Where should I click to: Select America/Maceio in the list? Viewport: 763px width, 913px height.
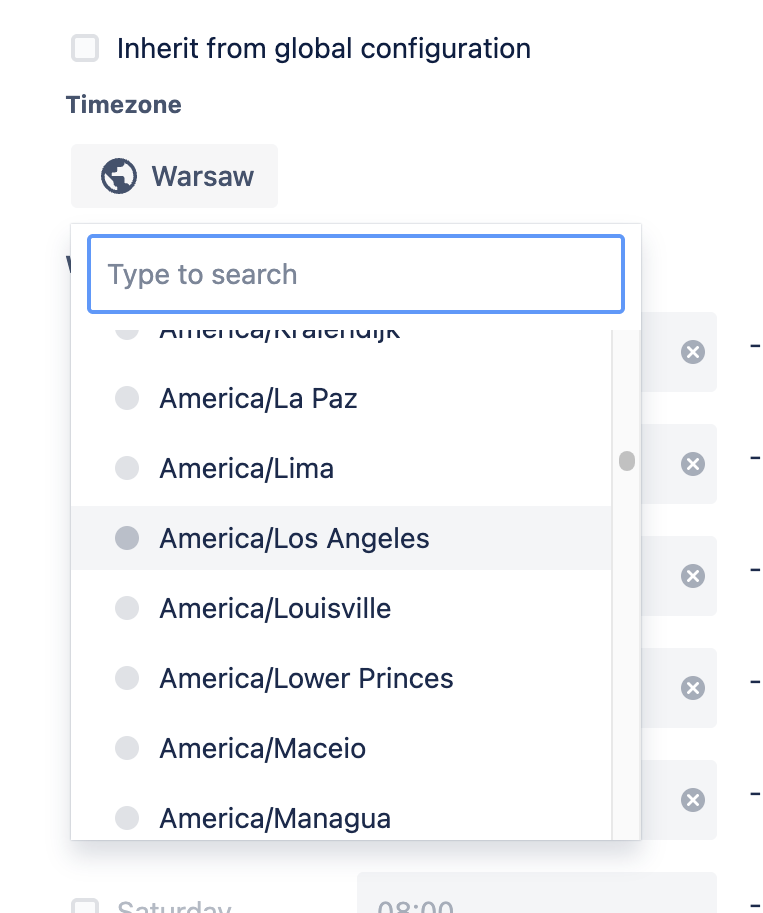262,748
